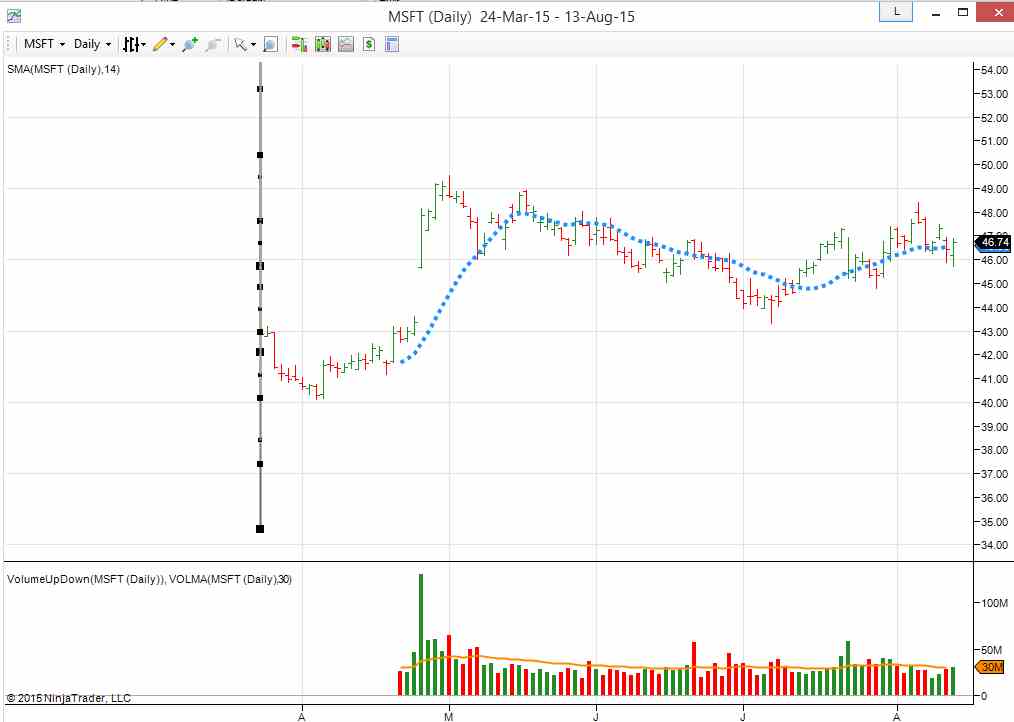Click the 50.00 price axis label
The width and height of the screenshot is (1014, 722).
pos(994,165)
